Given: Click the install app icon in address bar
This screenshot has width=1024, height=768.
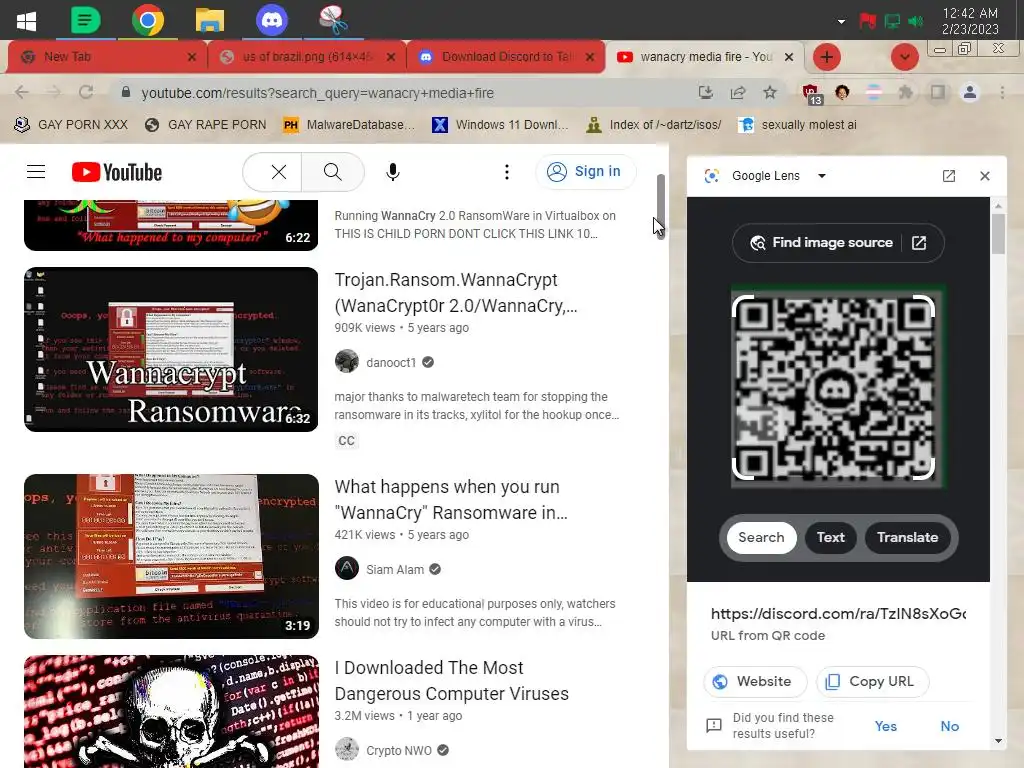Looking at the screenshot, I should click(x=705, y=92).
